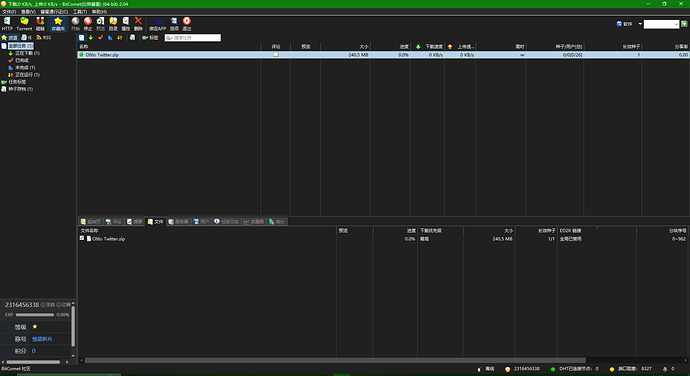Click the EXP progress bar
Image resolution: width=690 pixels, height=376 pixels.
pos(35,315)
